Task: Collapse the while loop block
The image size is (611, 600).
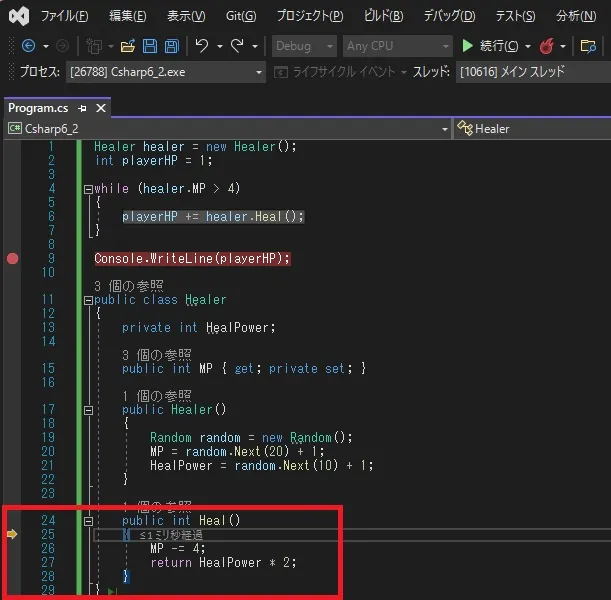Action: tap(87, 188)
